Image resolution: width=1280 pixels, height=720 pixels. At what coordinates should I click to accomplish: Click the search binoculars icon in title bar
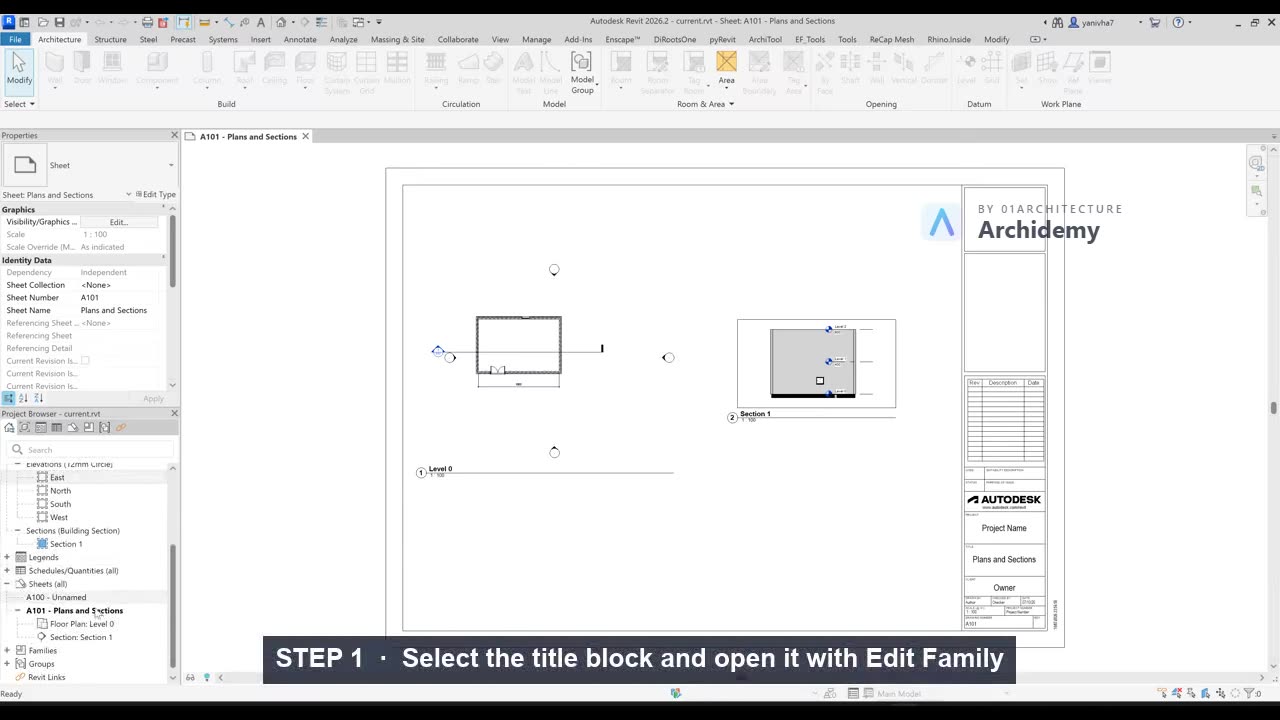(x=1058, y=22)
